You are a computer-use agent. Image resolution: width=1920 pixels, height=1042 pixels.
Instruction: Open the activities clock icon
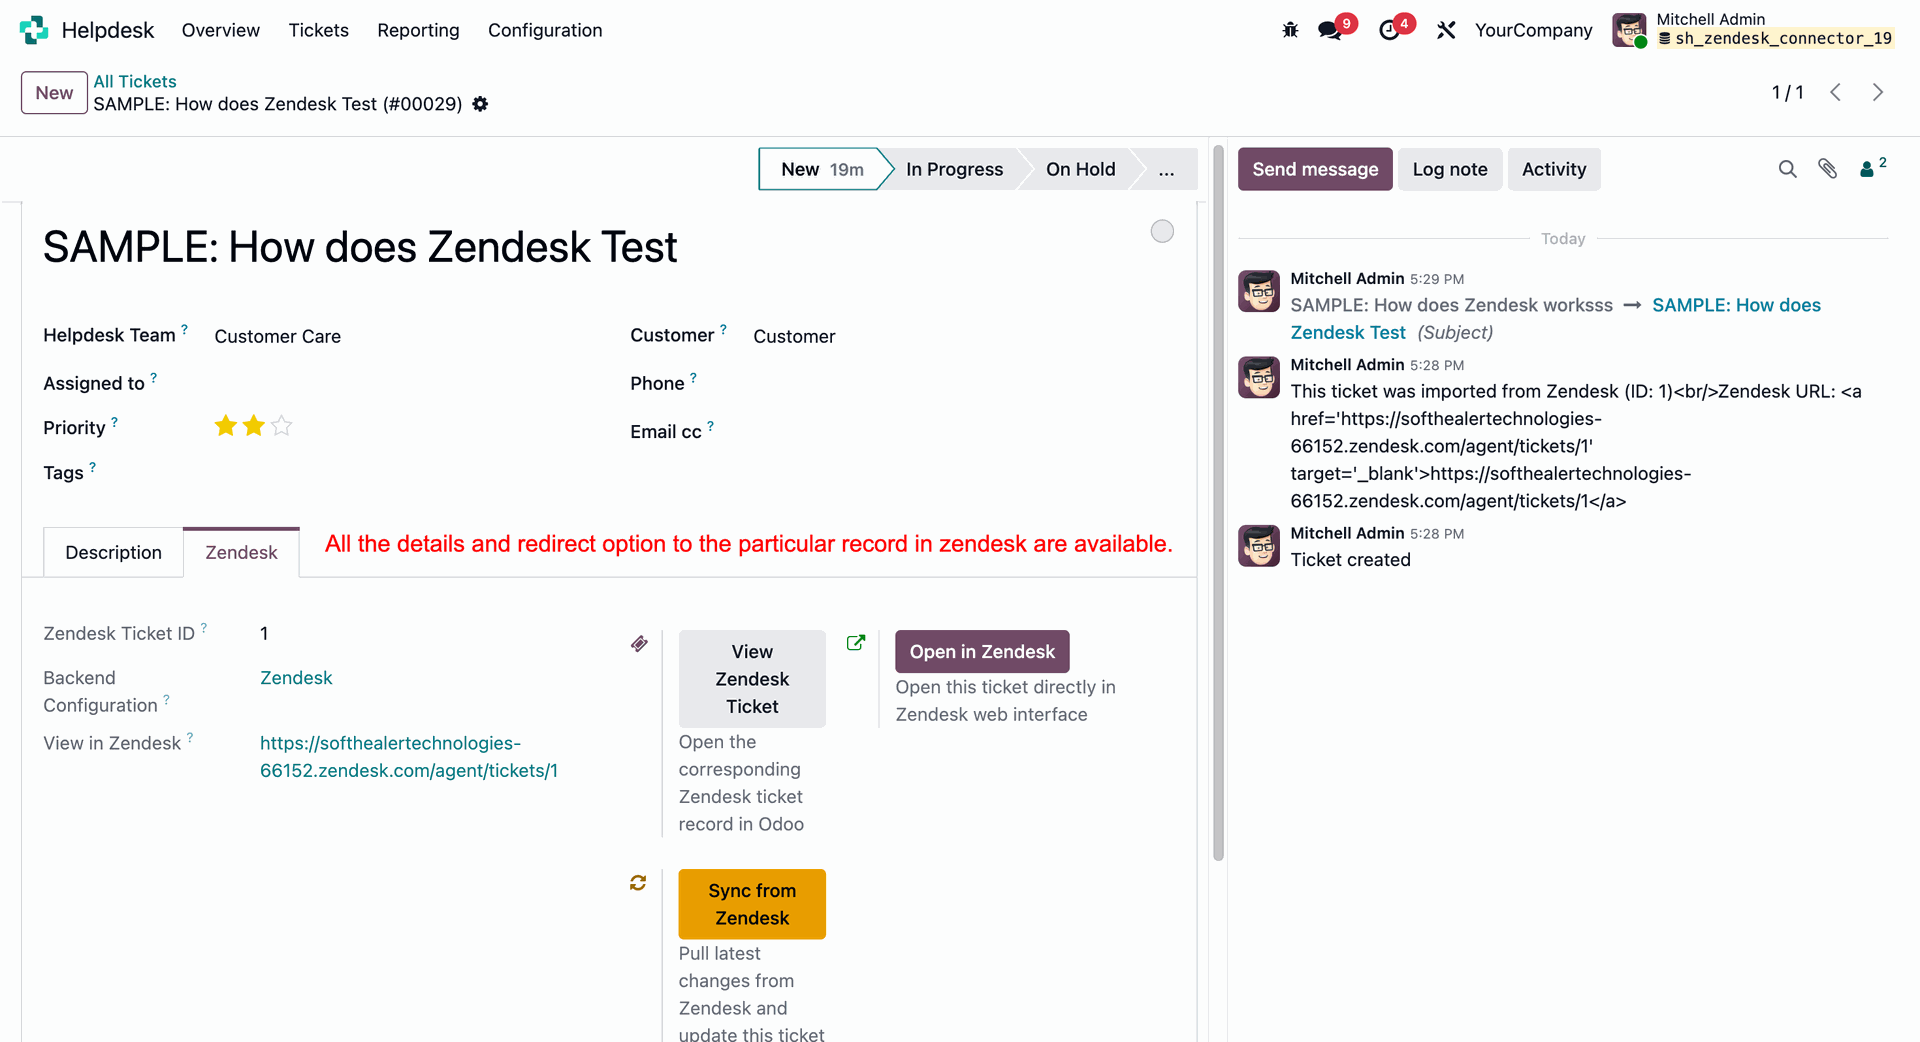click(1389, 30)
